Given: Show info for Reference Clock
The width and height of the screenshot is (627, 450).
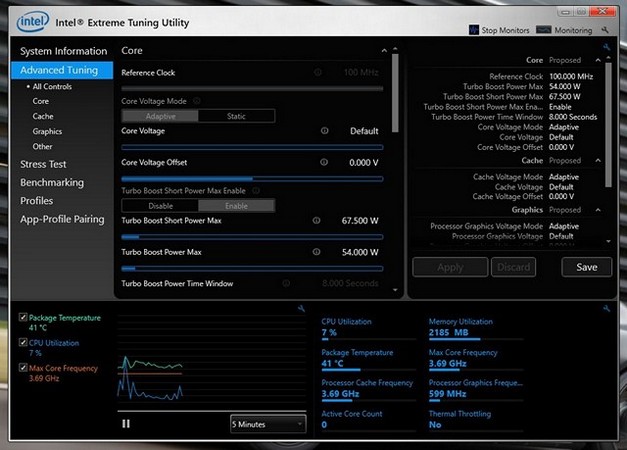Looking at the screenshot, I should (317, 72).
